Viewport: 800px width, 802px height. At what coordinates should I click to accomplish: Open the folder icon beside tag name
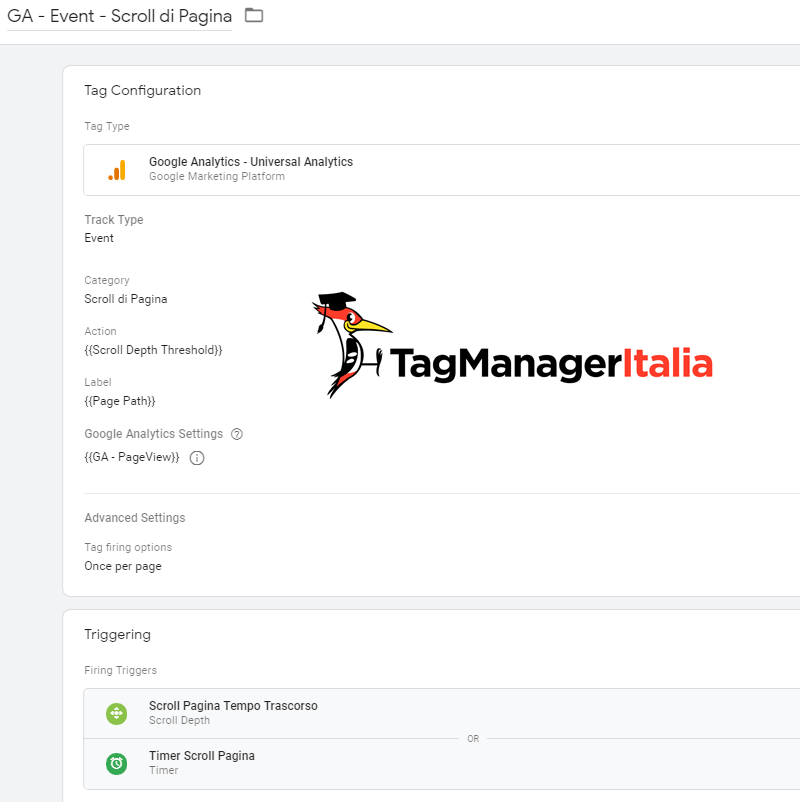(x=254, y=15)
